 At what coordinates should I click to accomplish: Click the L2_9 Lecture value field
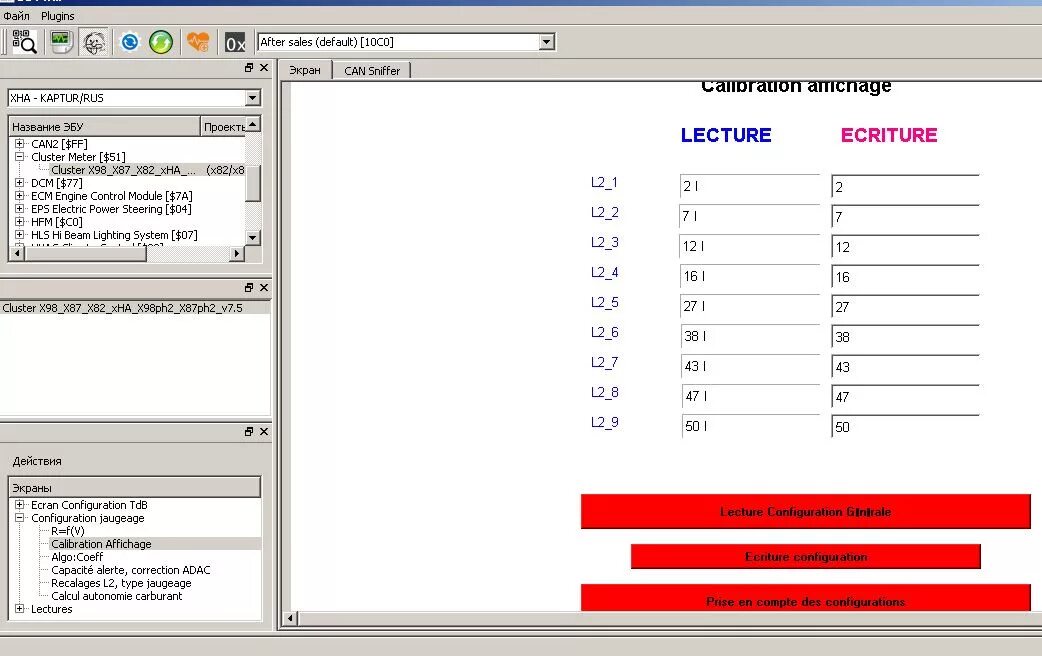pos(750,426)
